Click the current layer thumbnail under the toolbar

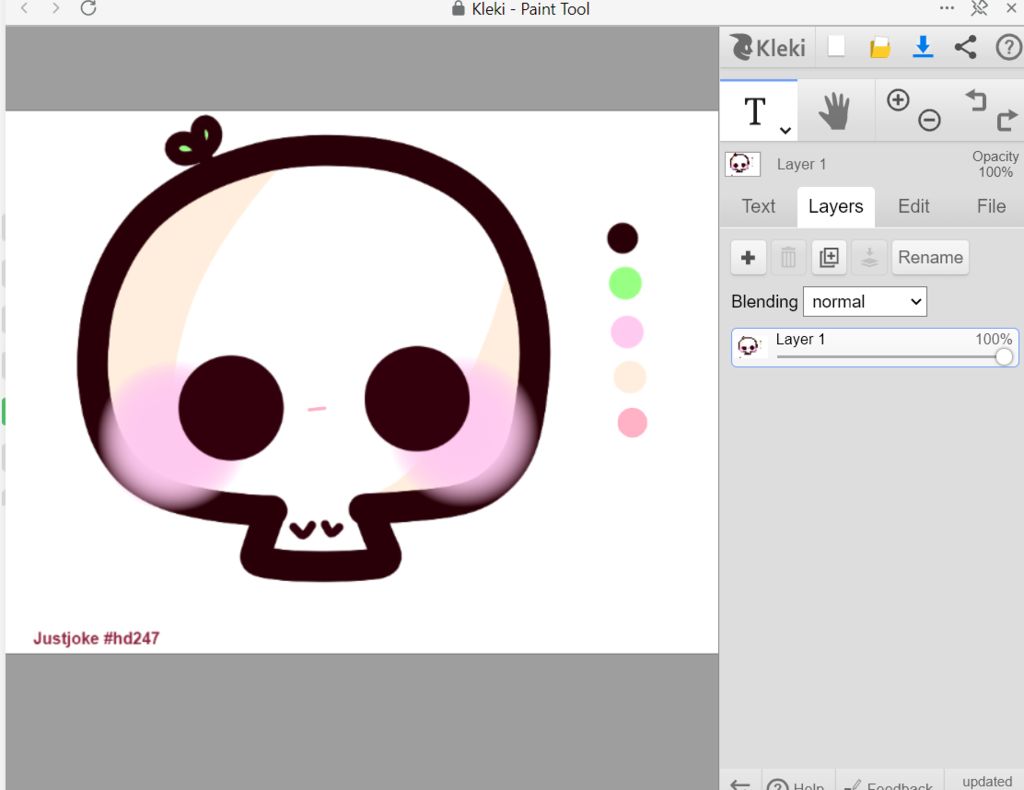743,164
